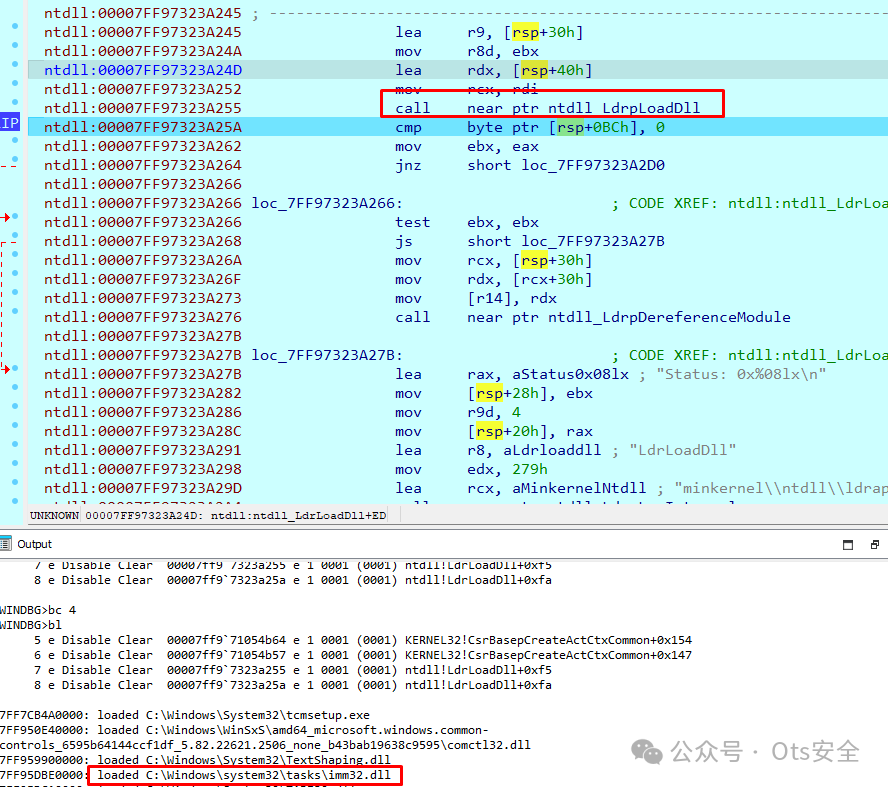The height and width of the screenshot is (787, 888).
Task: Select the breakpoint 7 LdrLoadDll+0xf5 row below 'WINDBG>bl'
Action: pos(292,670)
